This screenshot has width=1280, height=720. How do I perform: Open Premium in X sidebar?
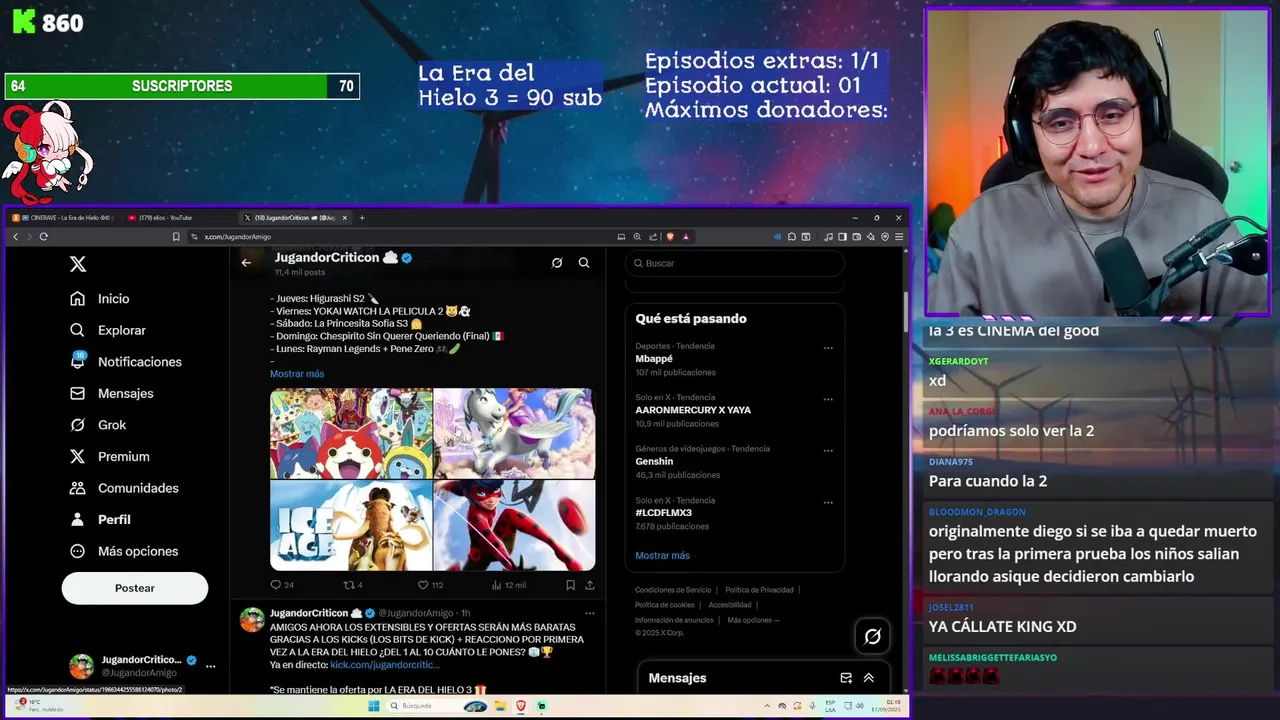[110, 456]
